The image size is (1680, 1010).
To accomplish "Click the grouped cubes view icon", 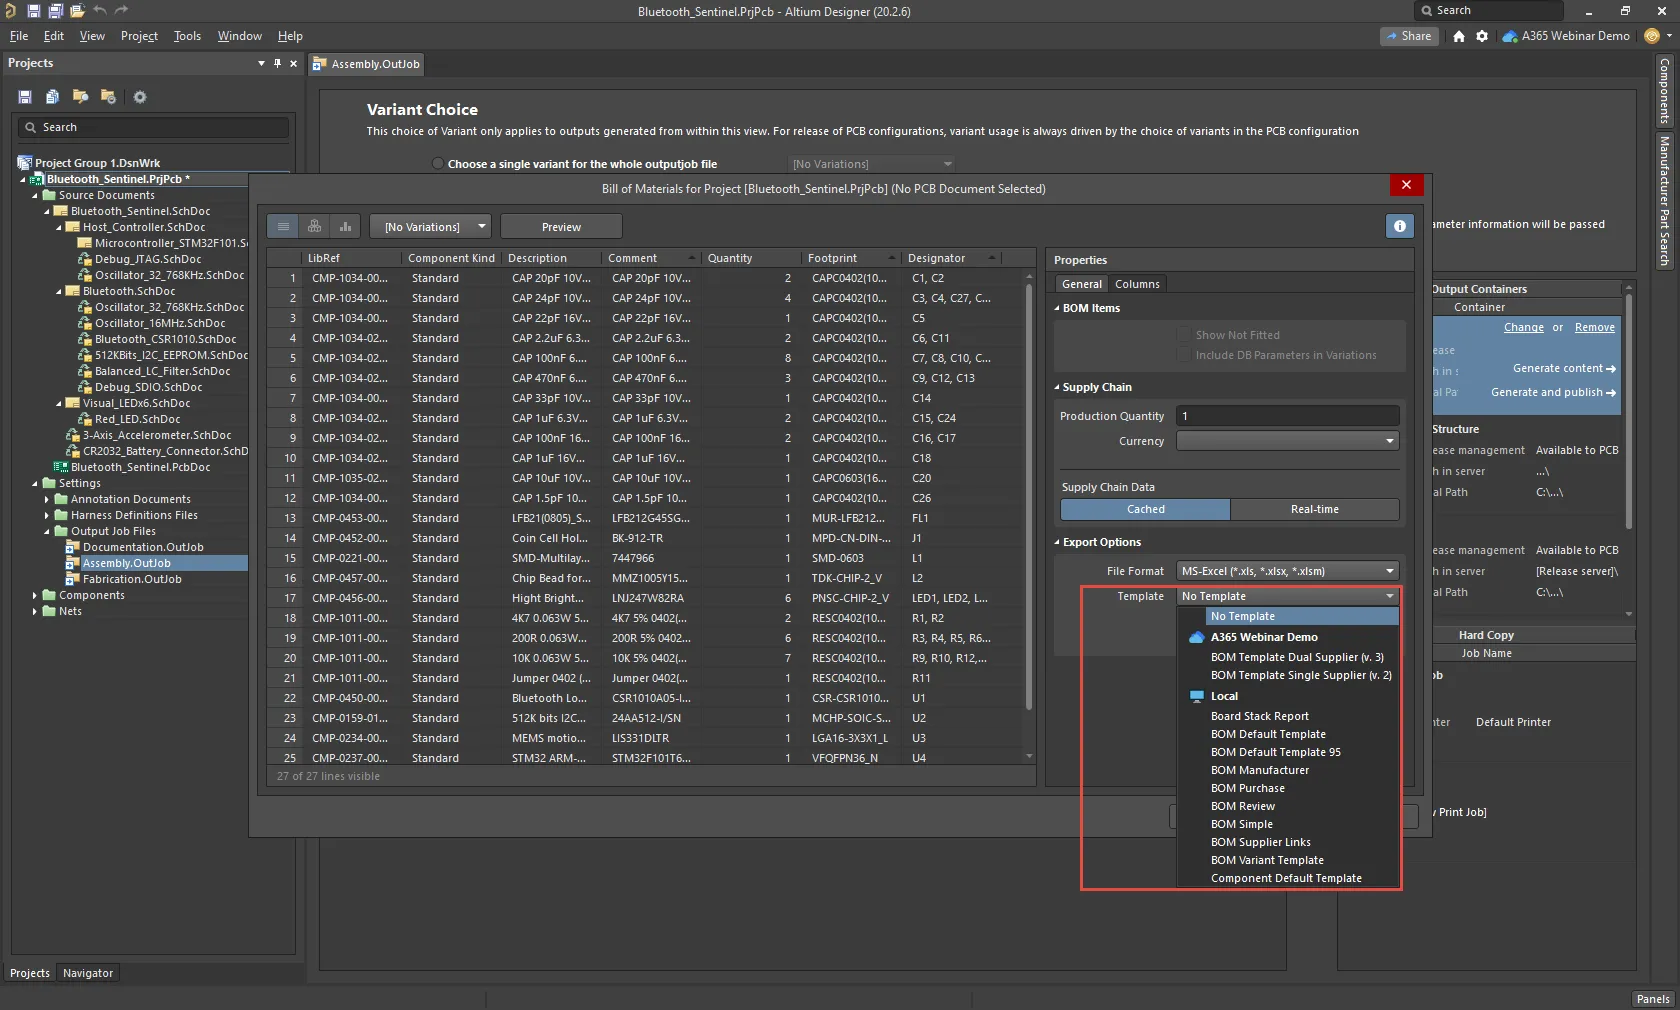I will 314,227.
